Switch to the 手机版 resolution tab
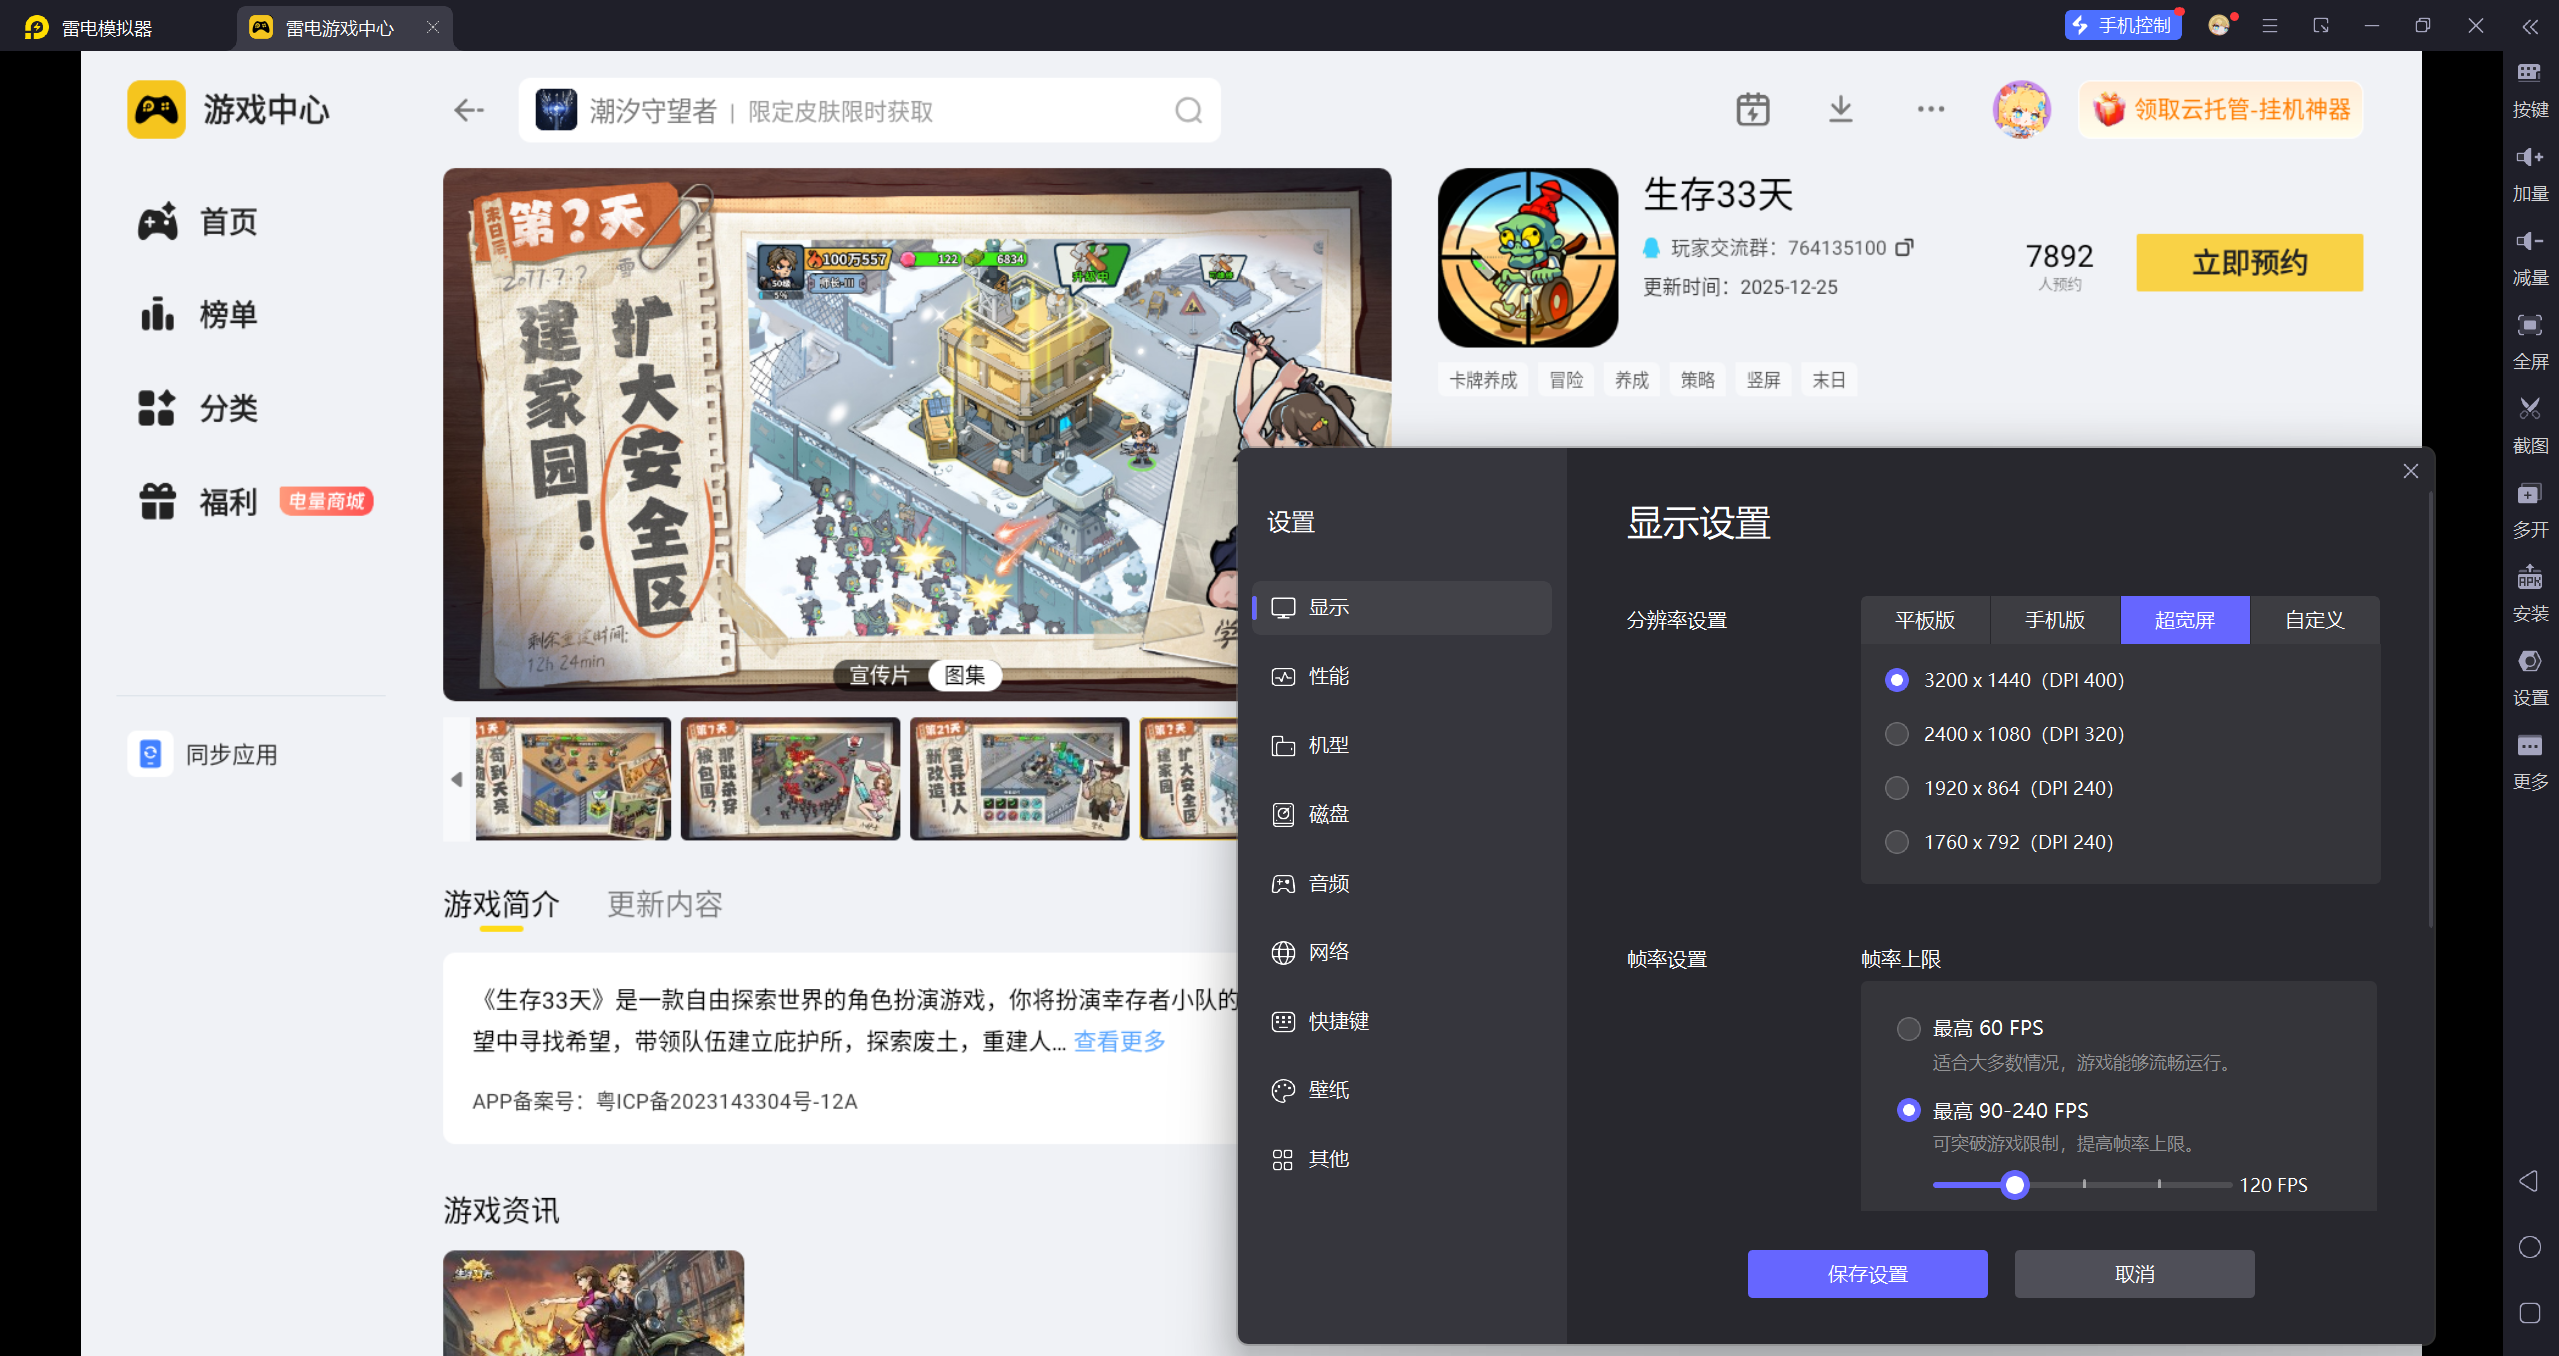This screenshot has width=2559, height=1356. click(x=2053, y=620)
